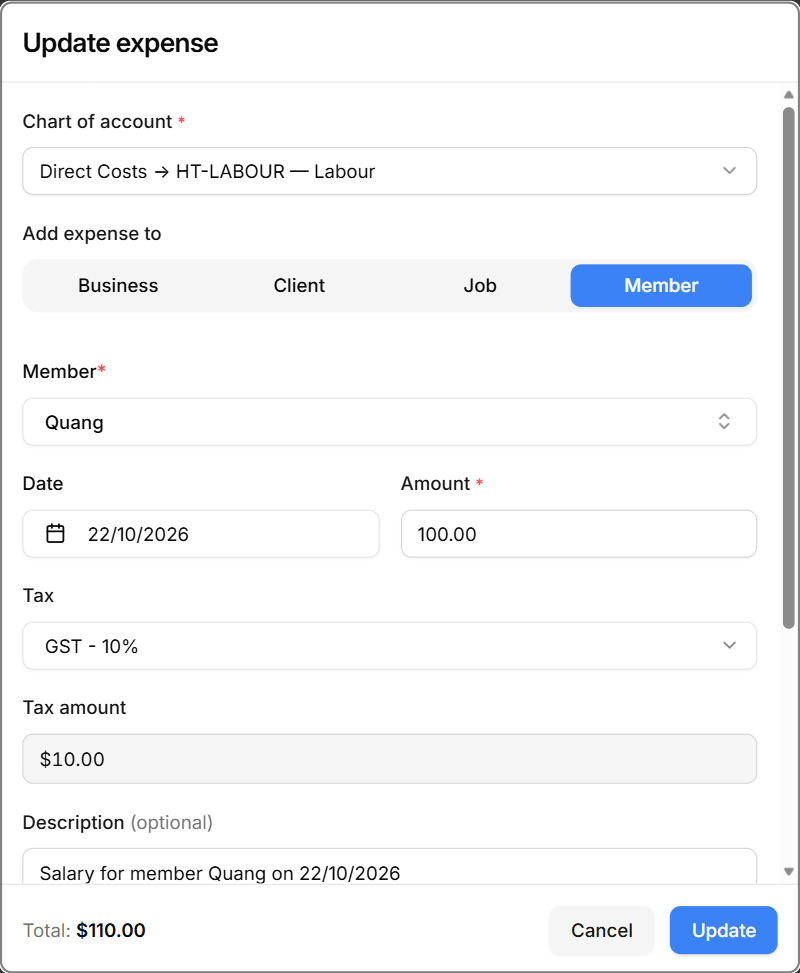Open the Member selector showing Quang
800x973 pixels.
pyautogui.click(x=389, y=422)
